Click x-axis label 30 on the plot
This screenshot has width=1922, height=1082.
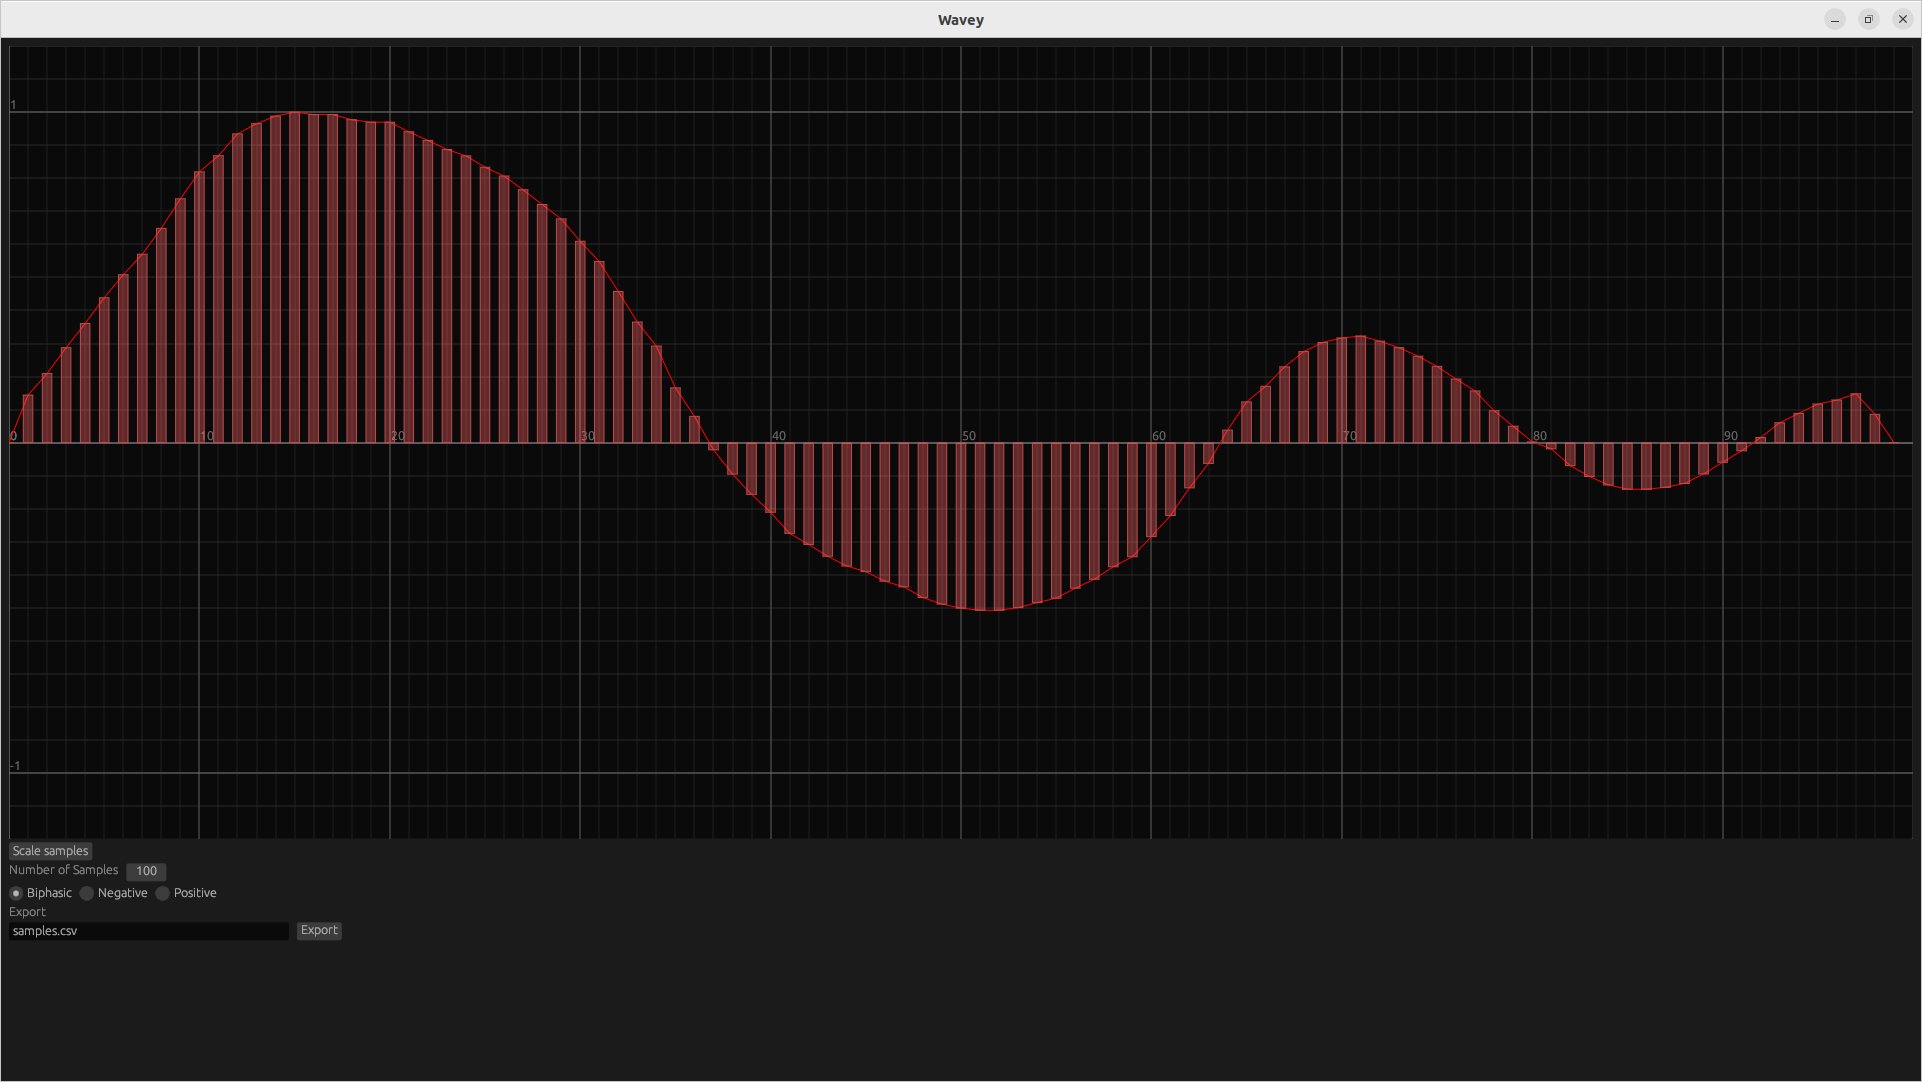coord(587,436)
